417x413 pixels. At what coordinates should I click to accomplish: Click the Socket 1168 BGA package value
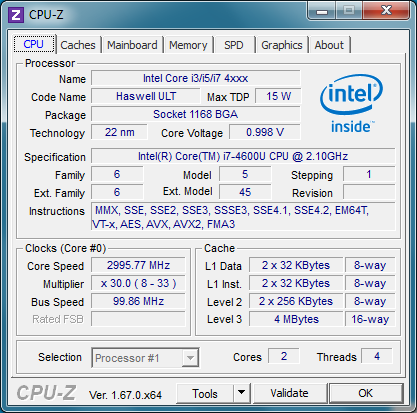coord(196,114)
